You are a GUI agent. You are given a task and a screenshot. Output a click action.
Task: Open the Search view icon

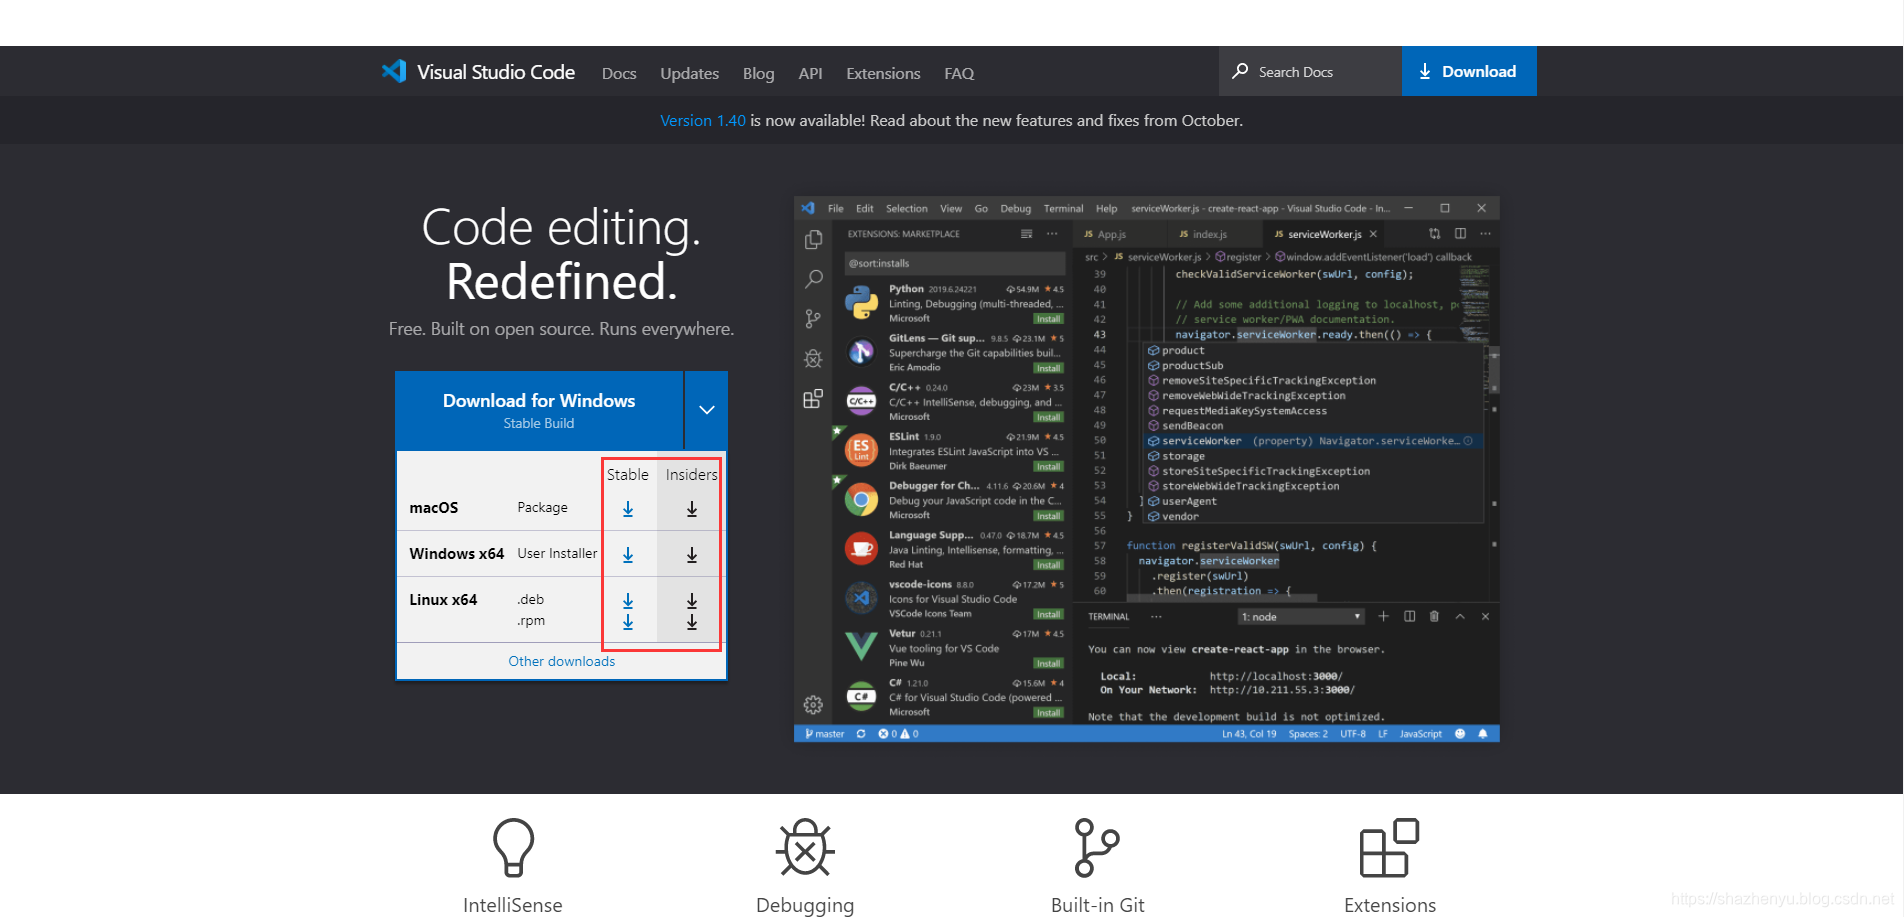click(x=813, y=279)
